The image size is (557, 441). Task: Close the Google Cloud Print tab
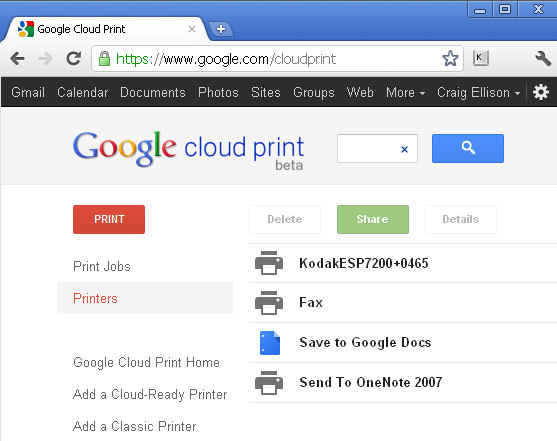192,29
